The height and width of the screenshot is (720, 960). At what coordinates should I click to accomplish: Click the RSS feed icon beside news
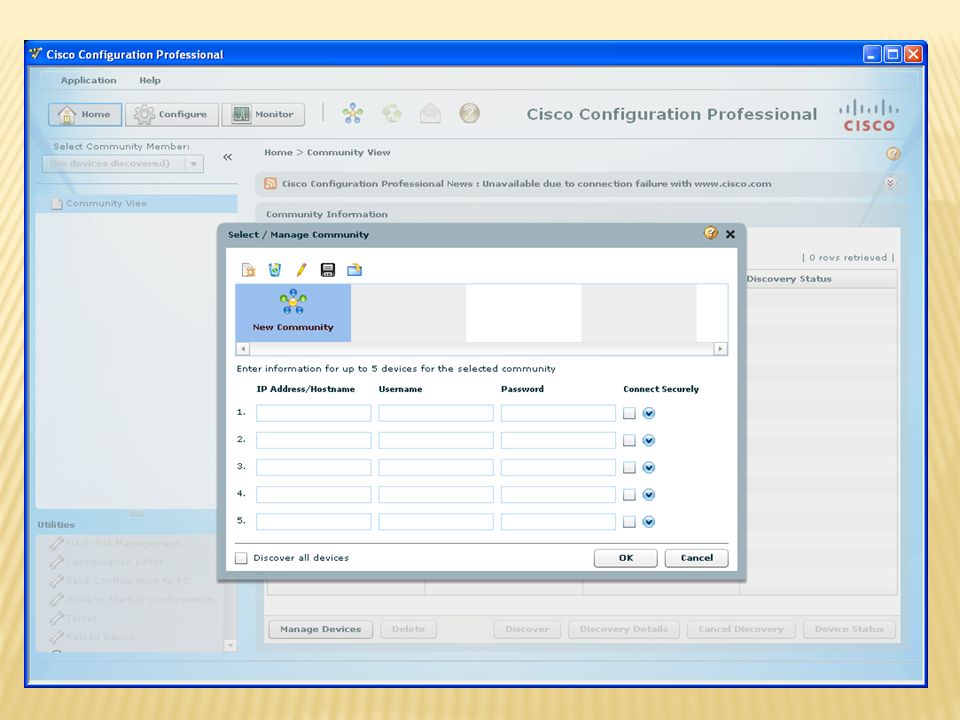(270, 184)
